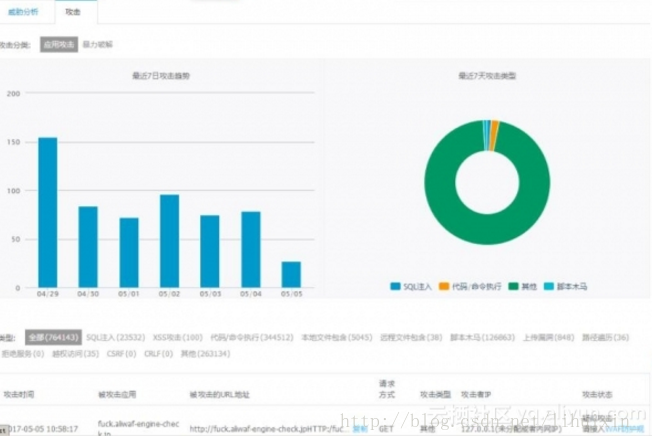Select the 攻击 tab

73,12
